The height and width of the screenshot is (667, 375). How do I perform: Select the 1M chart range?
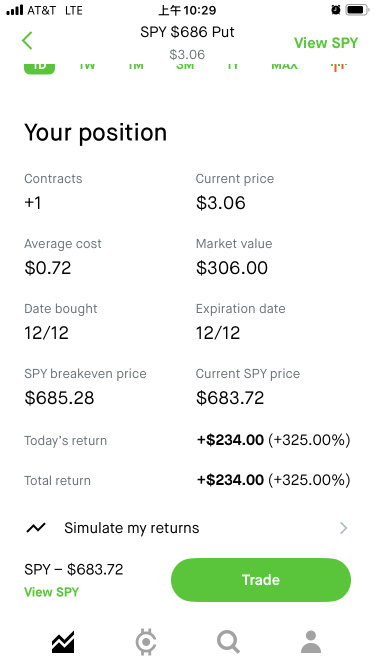tap(136, 66)
